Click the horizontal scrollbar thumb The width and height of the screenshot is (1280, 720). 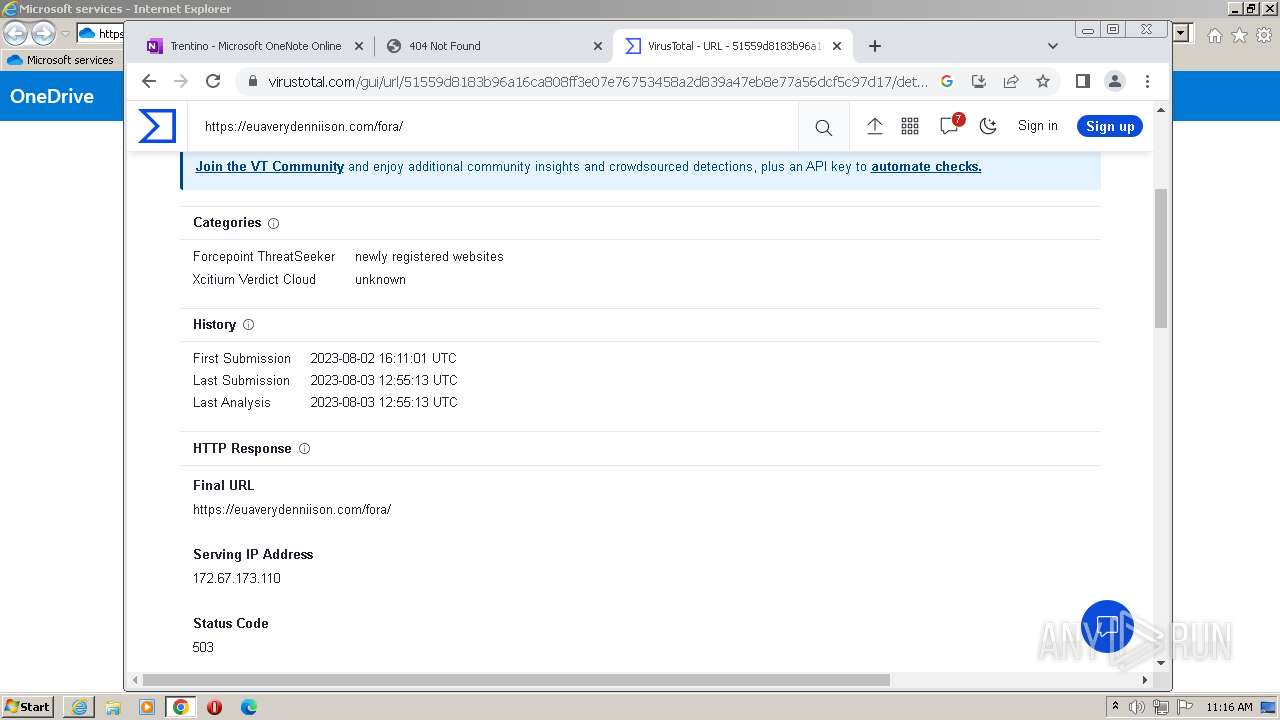pyautogui.click(x=516, y=680)
